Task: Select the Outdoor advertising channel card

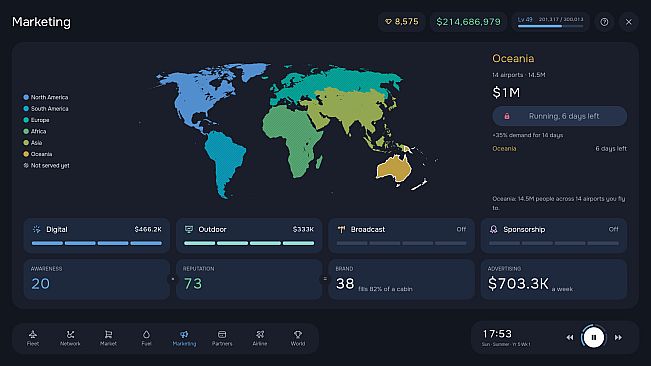Action: pos(249,236)
